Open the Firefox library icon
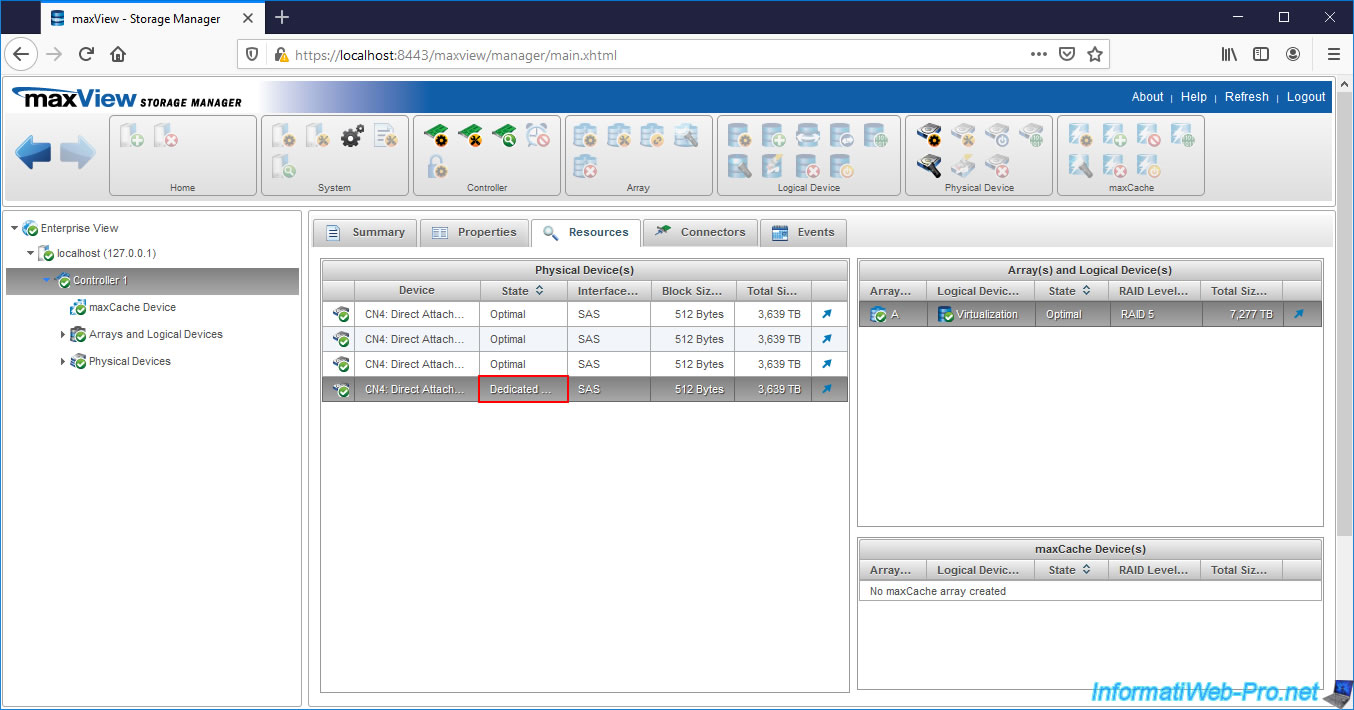 coord(1229,54)
